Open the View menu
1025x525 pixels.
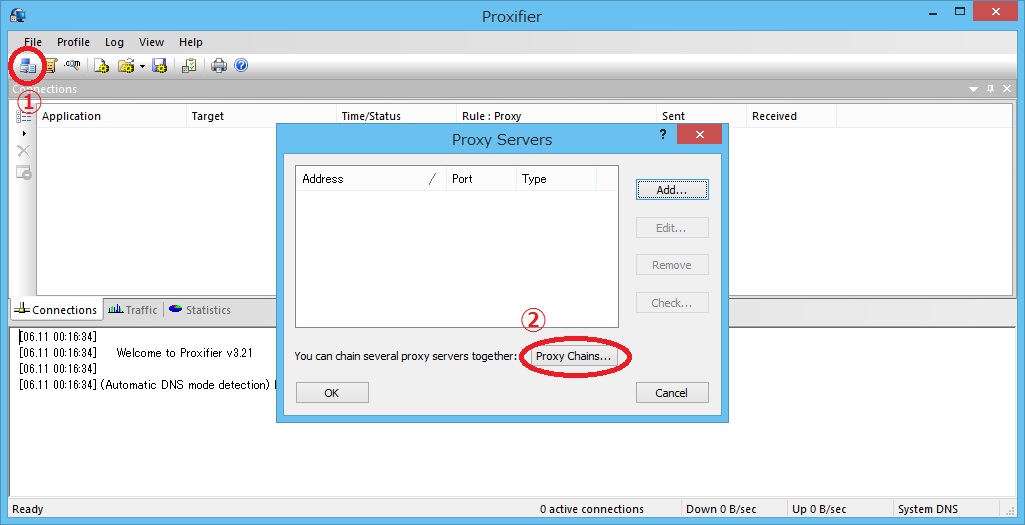[x=151, y=42]
